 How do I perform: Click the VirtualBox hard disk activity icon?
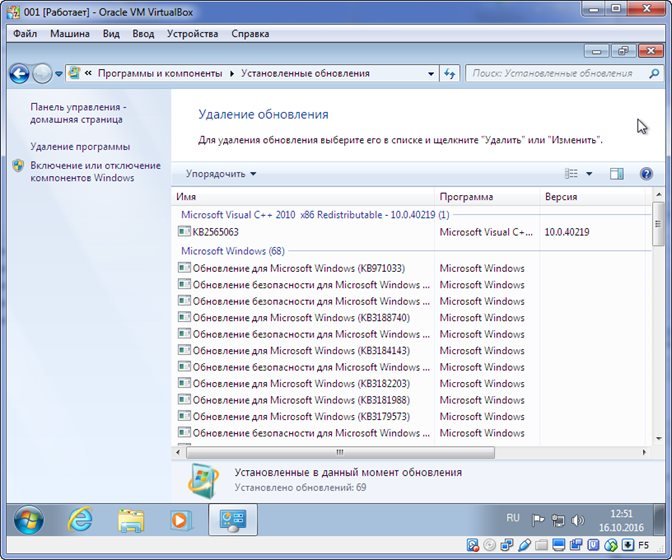[x=472, y=545]
